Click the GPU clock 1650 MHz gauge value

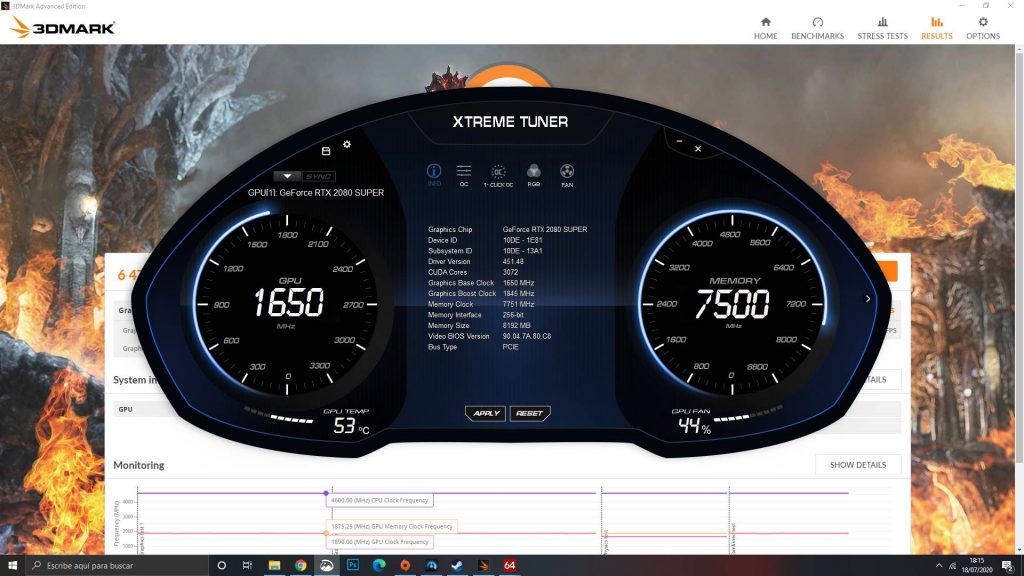tap(289, 302)
